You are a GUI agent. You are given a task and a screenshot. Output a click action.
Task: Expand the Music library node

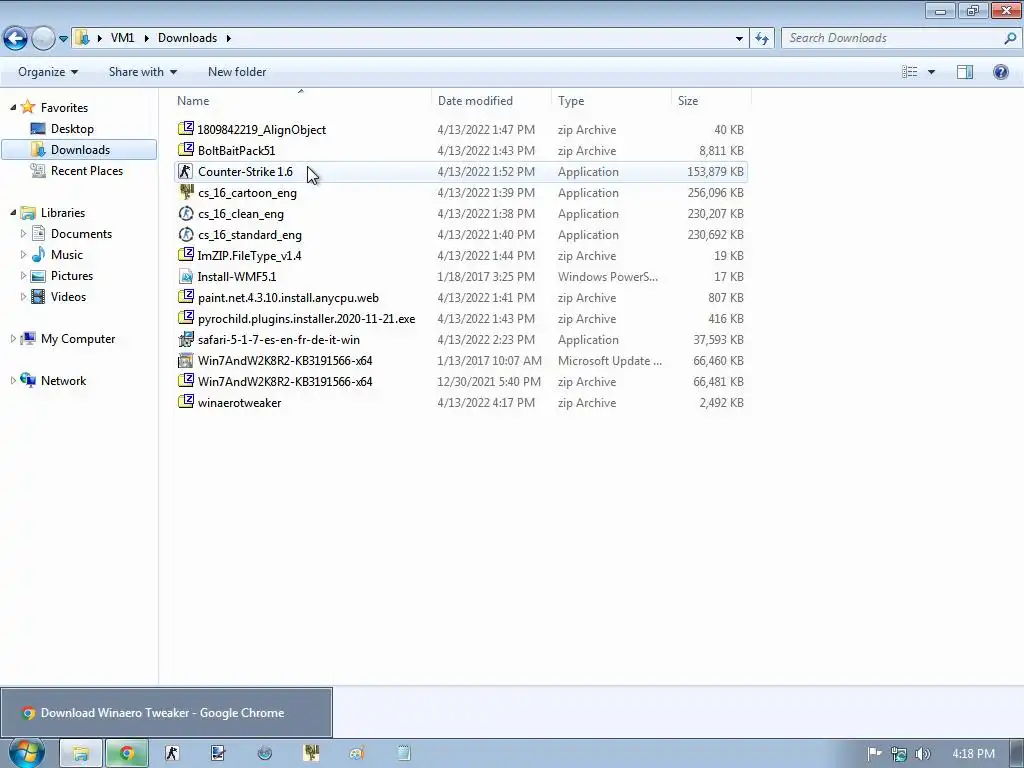point(24,255)
